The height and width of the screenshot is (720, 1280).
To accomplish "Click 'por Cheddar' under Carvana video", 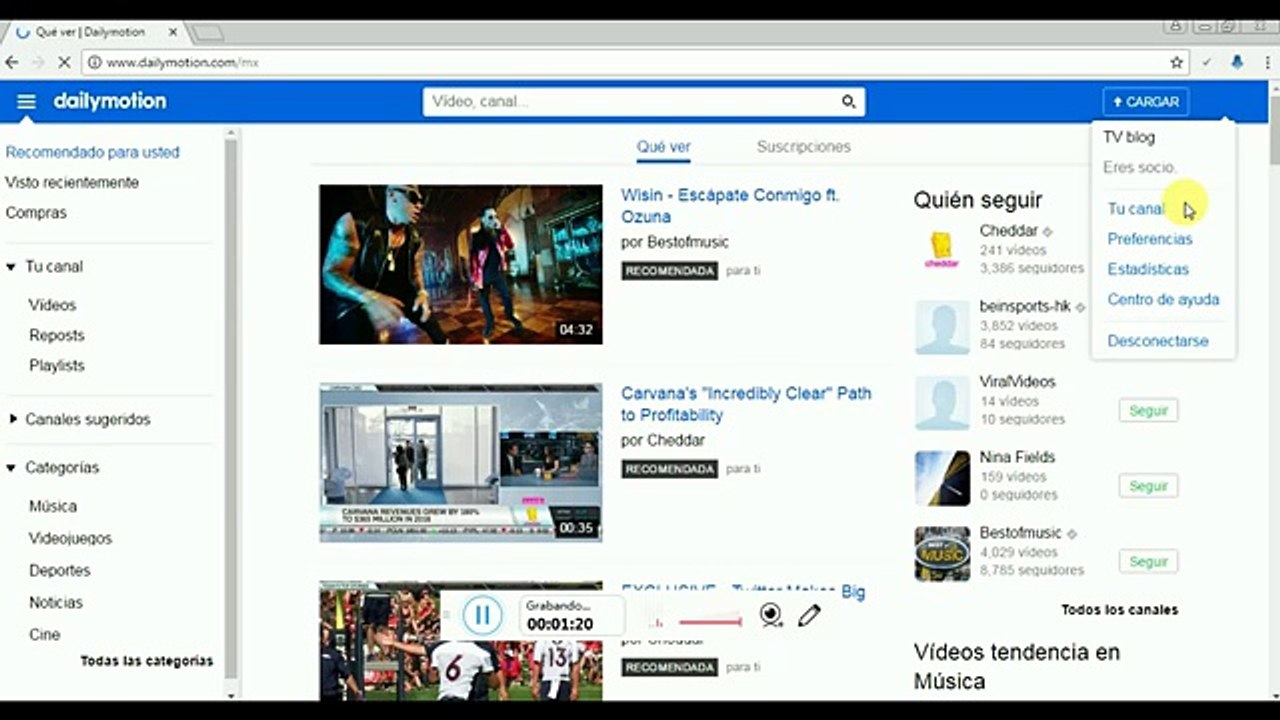I will point(663,440).
